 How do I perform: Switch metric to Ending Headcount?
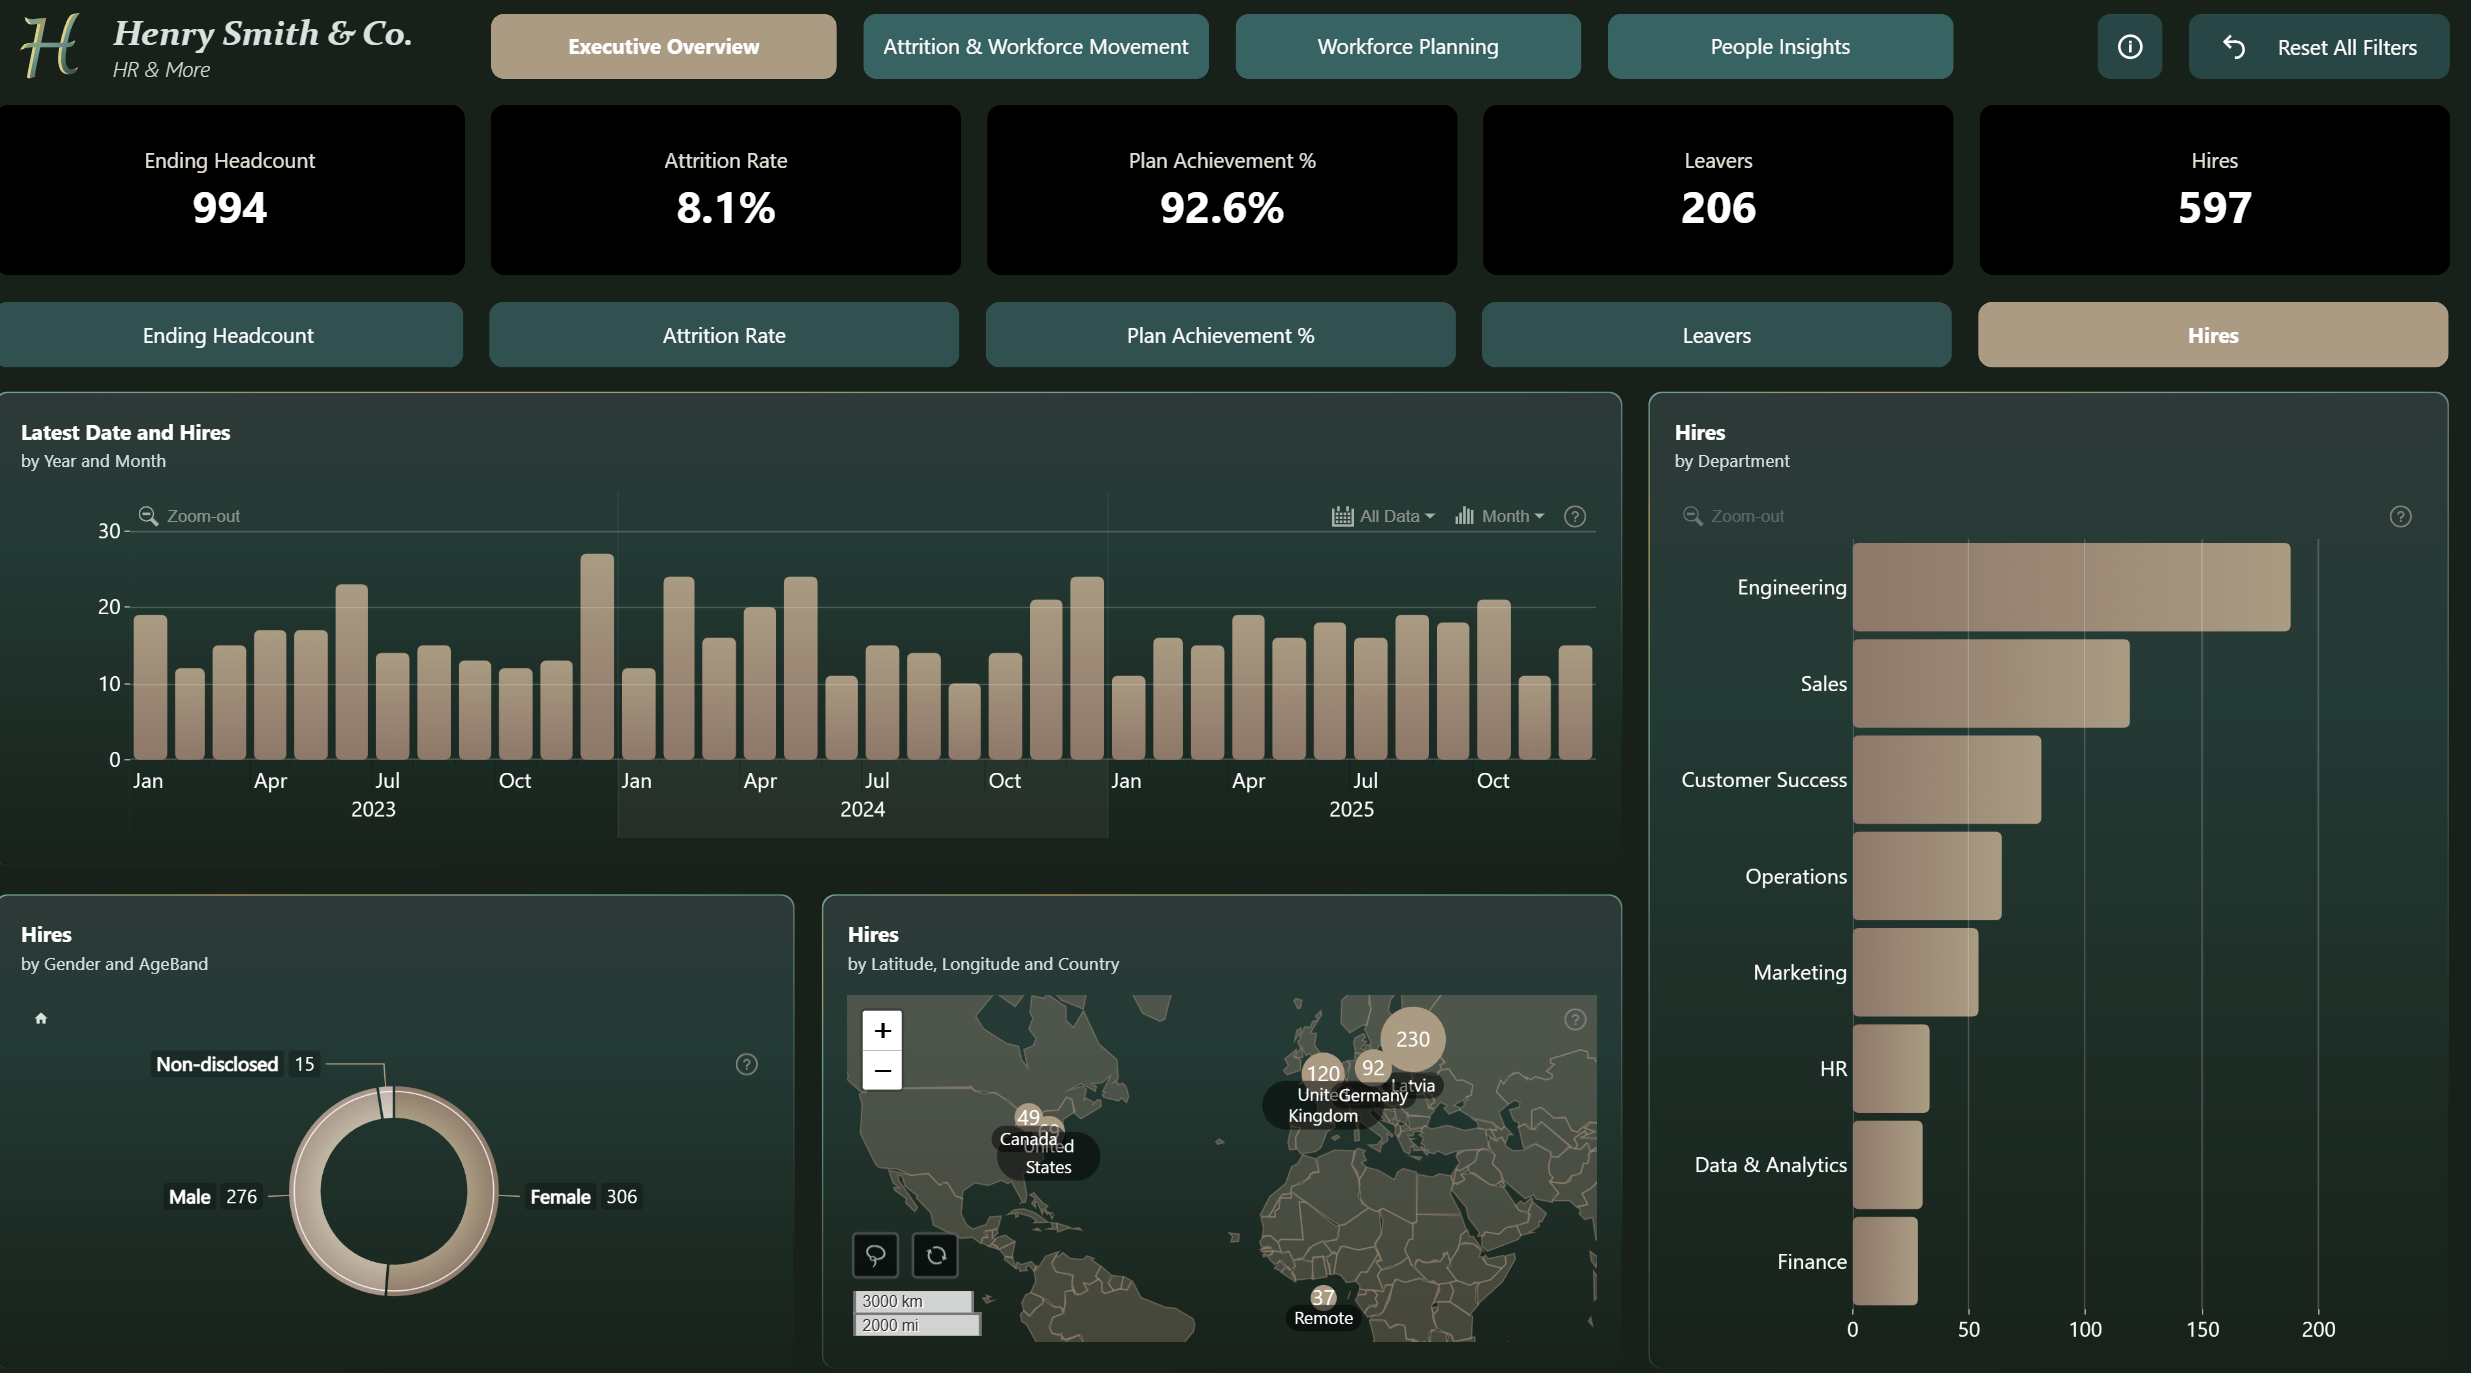pyautogui.click(x=229, y=335)
